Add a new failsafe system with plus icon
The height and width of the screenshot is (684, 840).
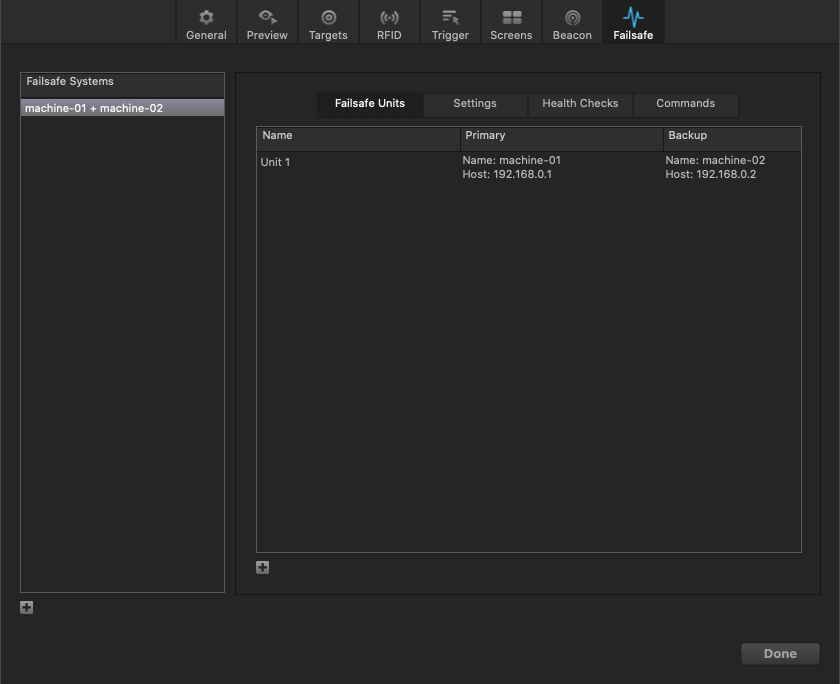[x=26, y=607]
